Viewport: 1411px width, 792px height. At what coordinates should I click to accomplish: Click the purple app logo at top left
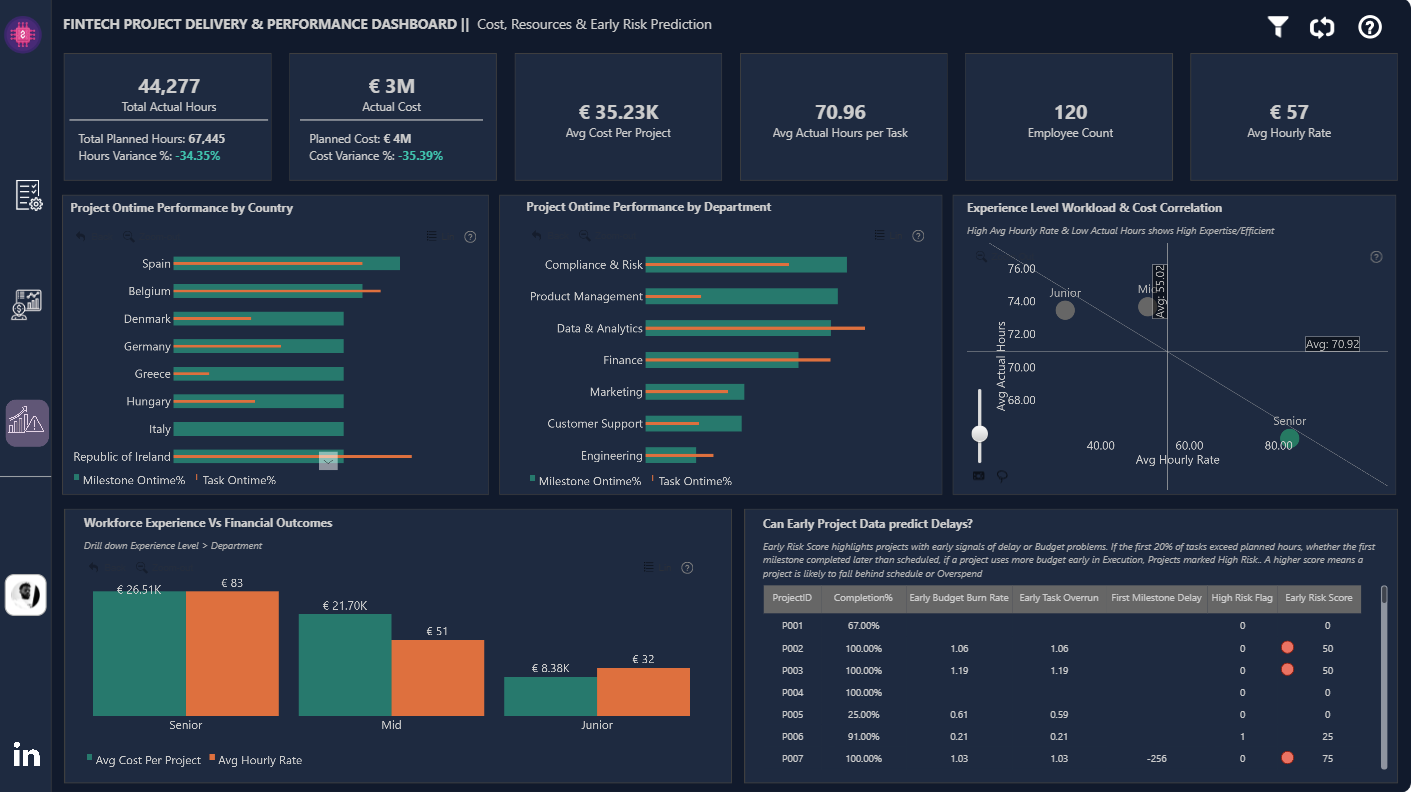22,35
